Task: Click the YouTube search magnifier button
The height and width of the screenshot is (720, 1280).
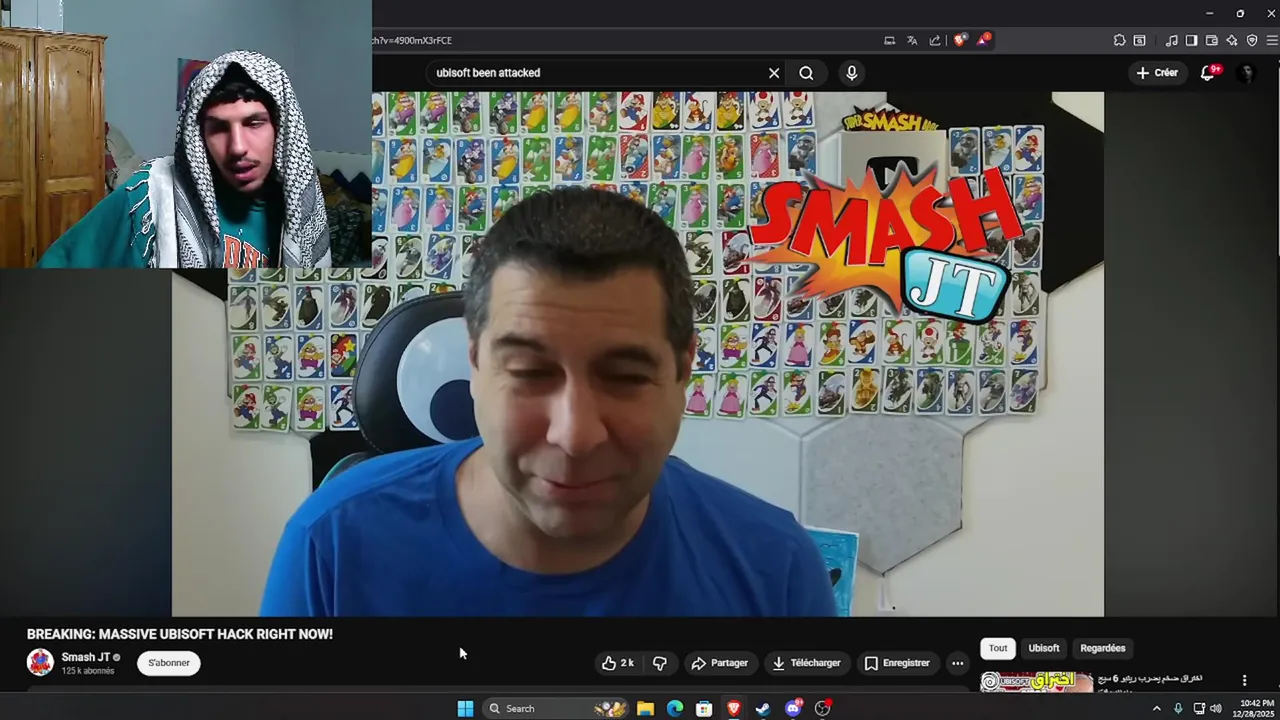Action: click(x=806, y=73)
